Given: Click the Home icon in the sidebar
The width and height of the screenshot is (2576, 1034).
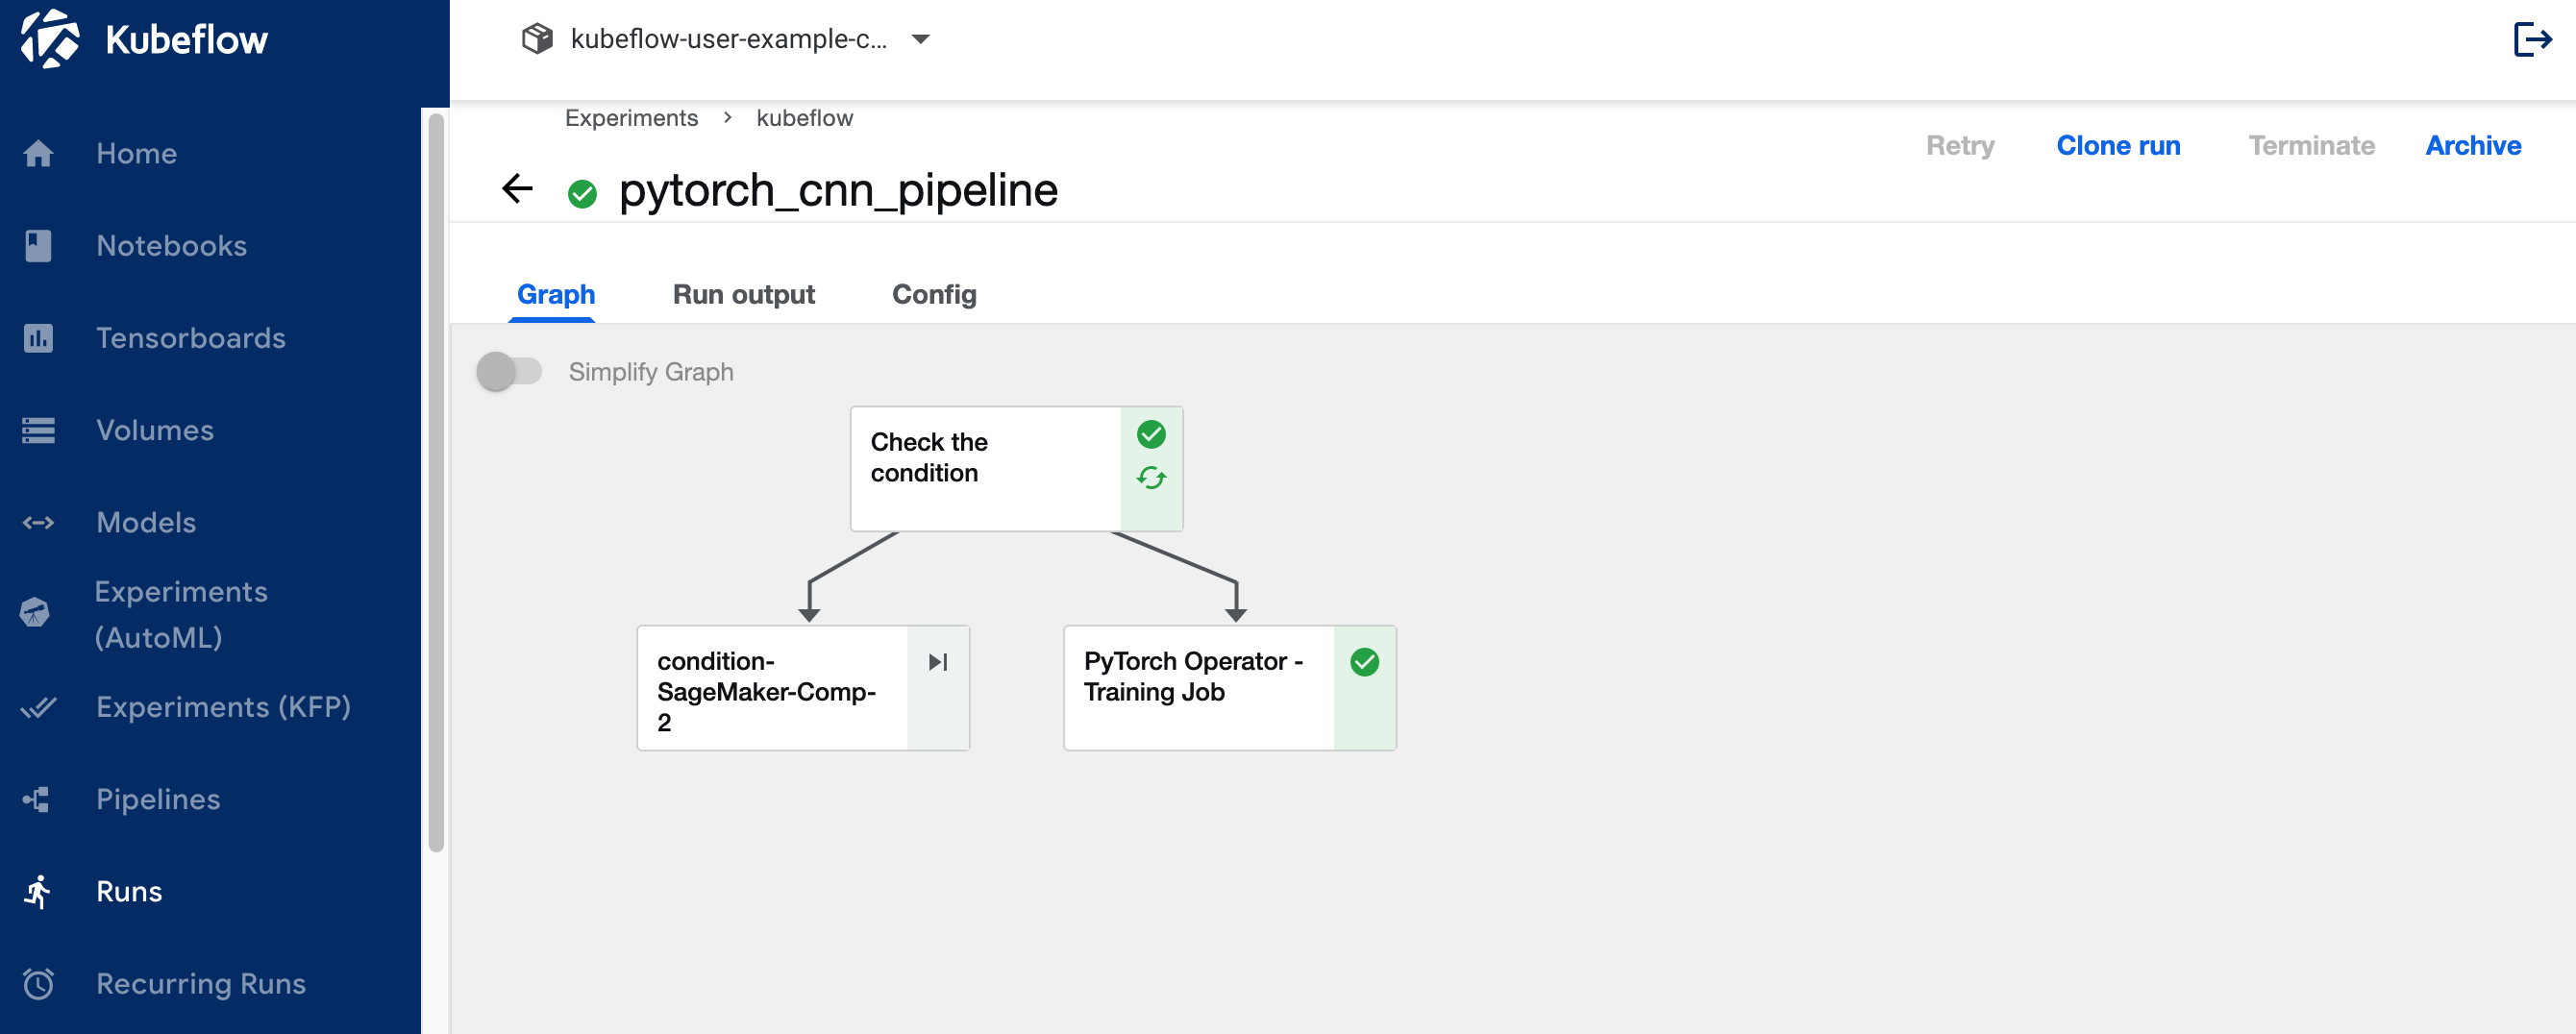Looking at the screenshot, I should (38, 154).
